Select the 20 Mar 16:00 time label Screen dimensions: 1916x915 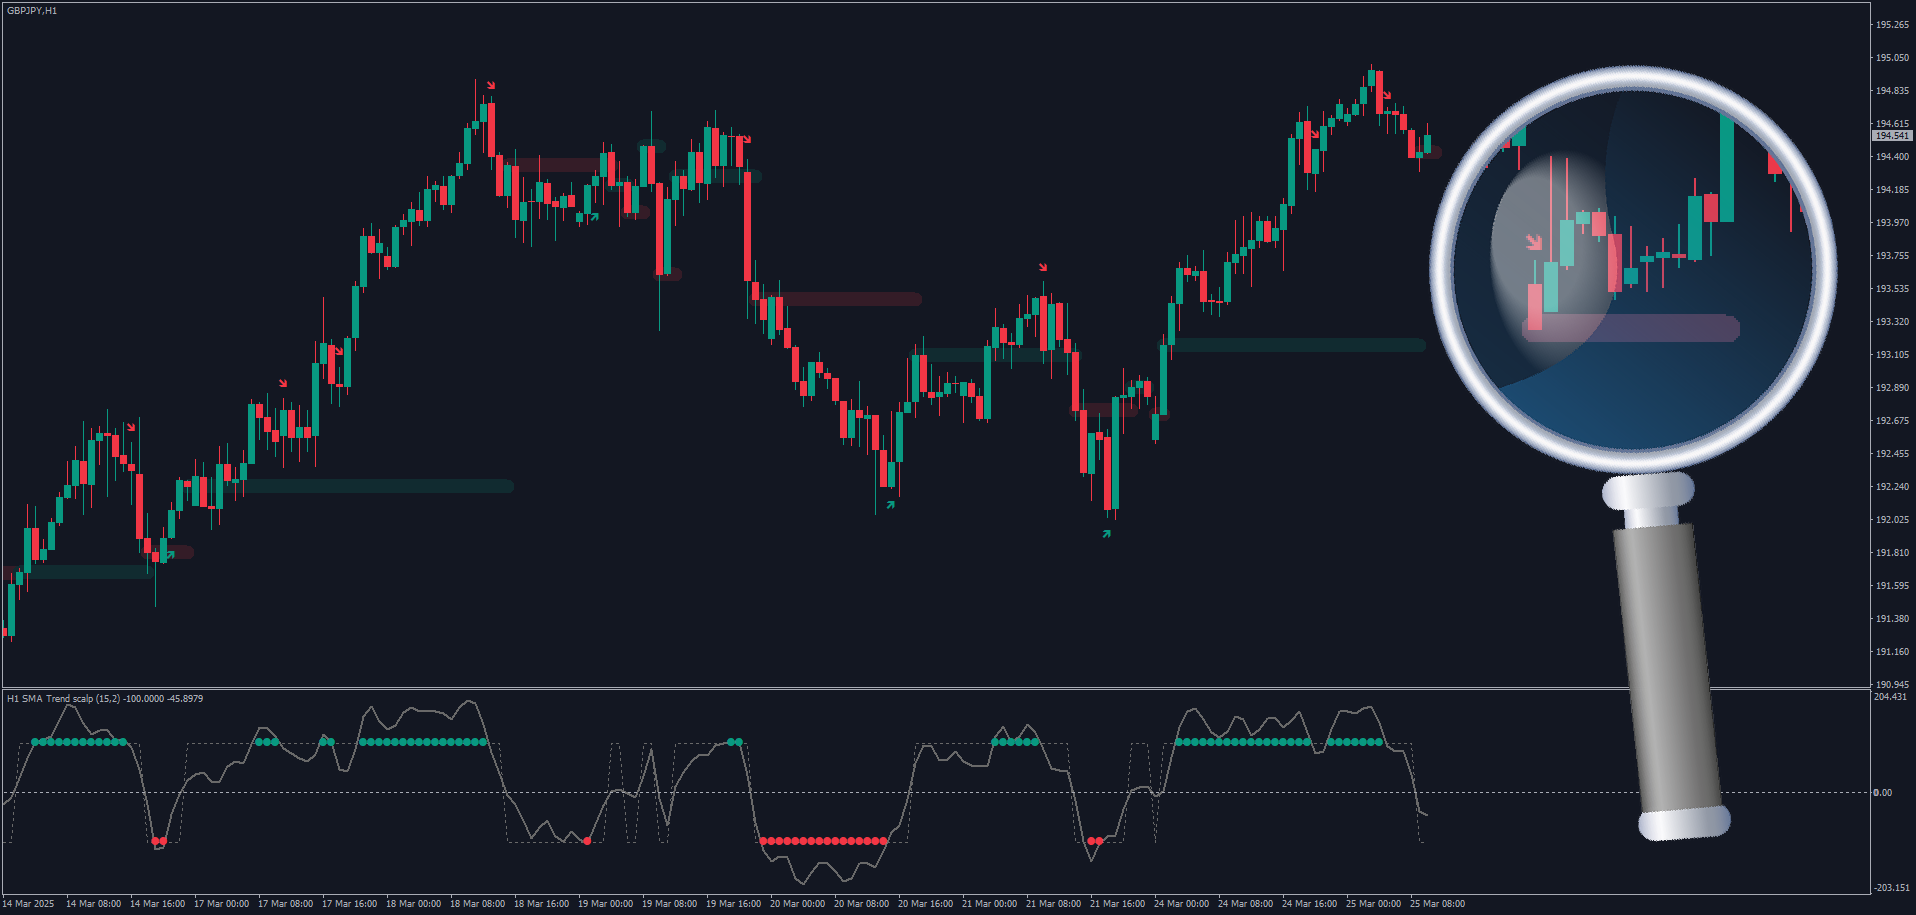[x=926, y=904]
